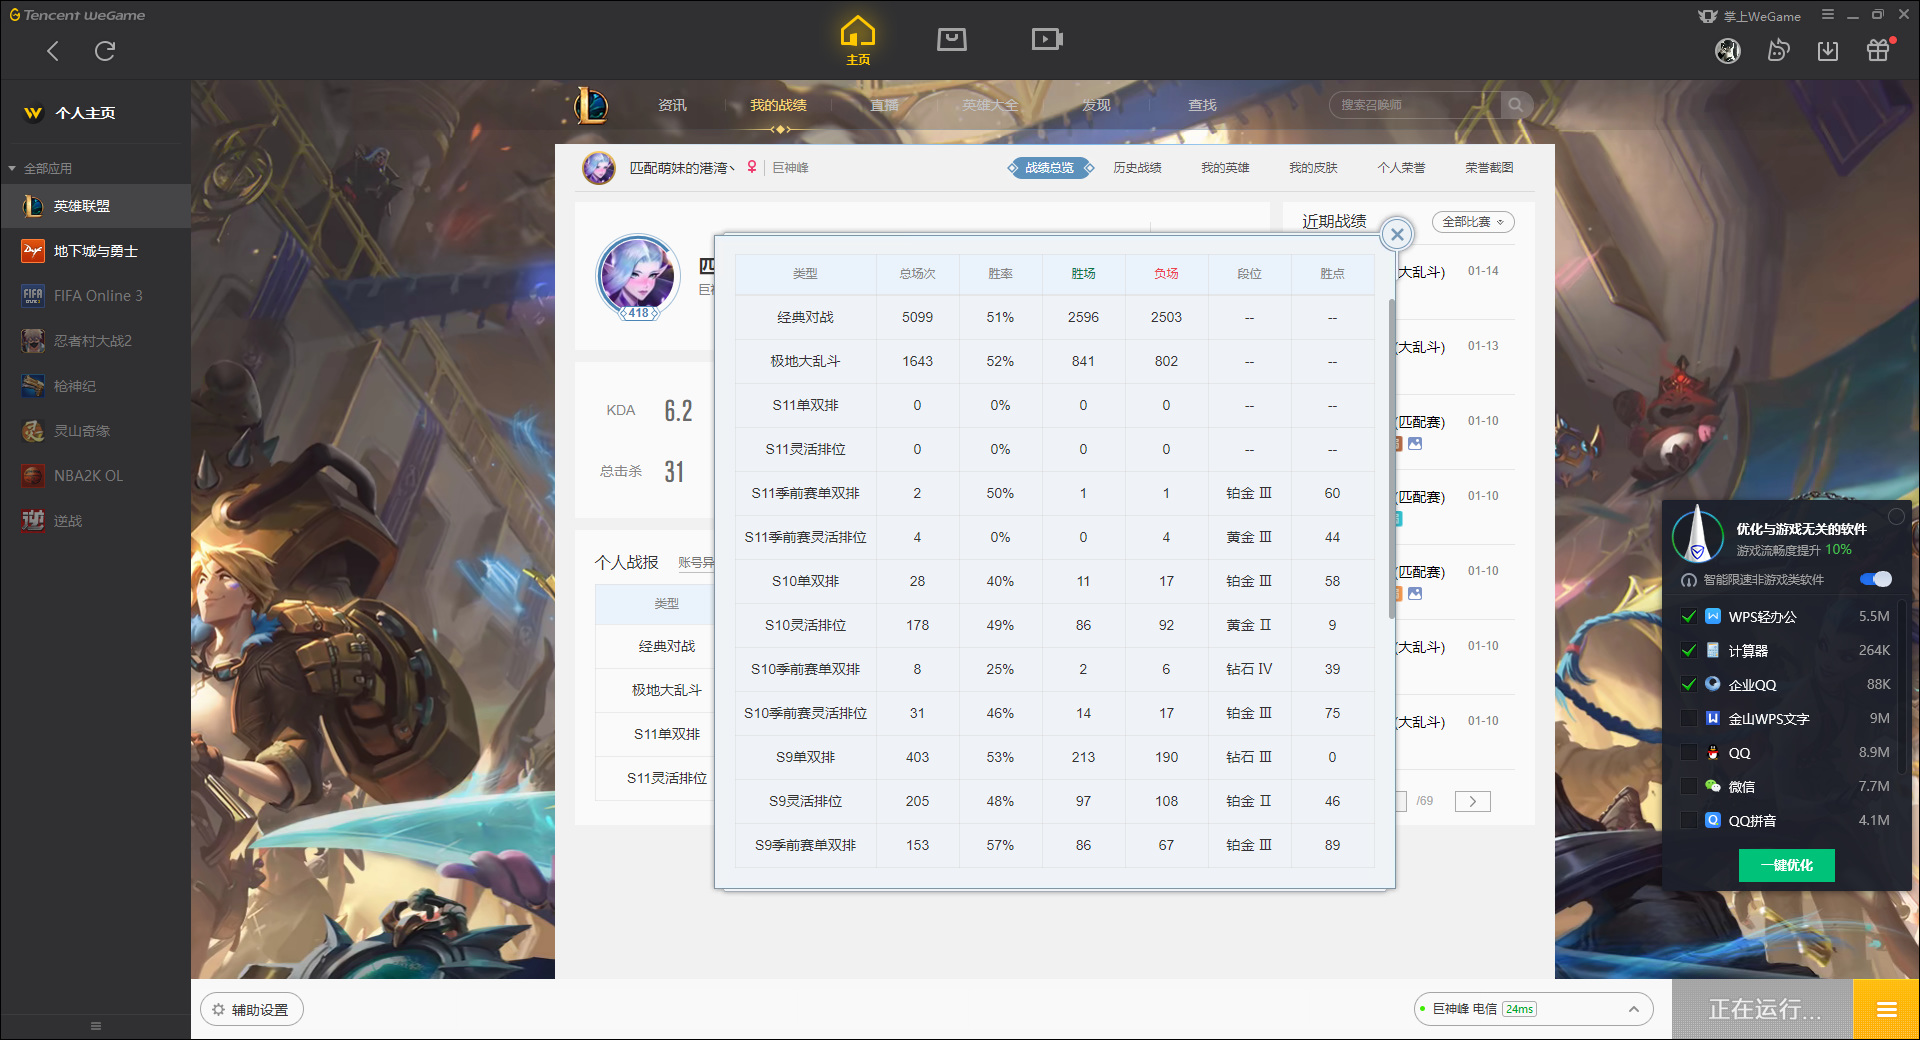Uncheck the WPS轻办公 checkbox

click(x=1689, y=617)
